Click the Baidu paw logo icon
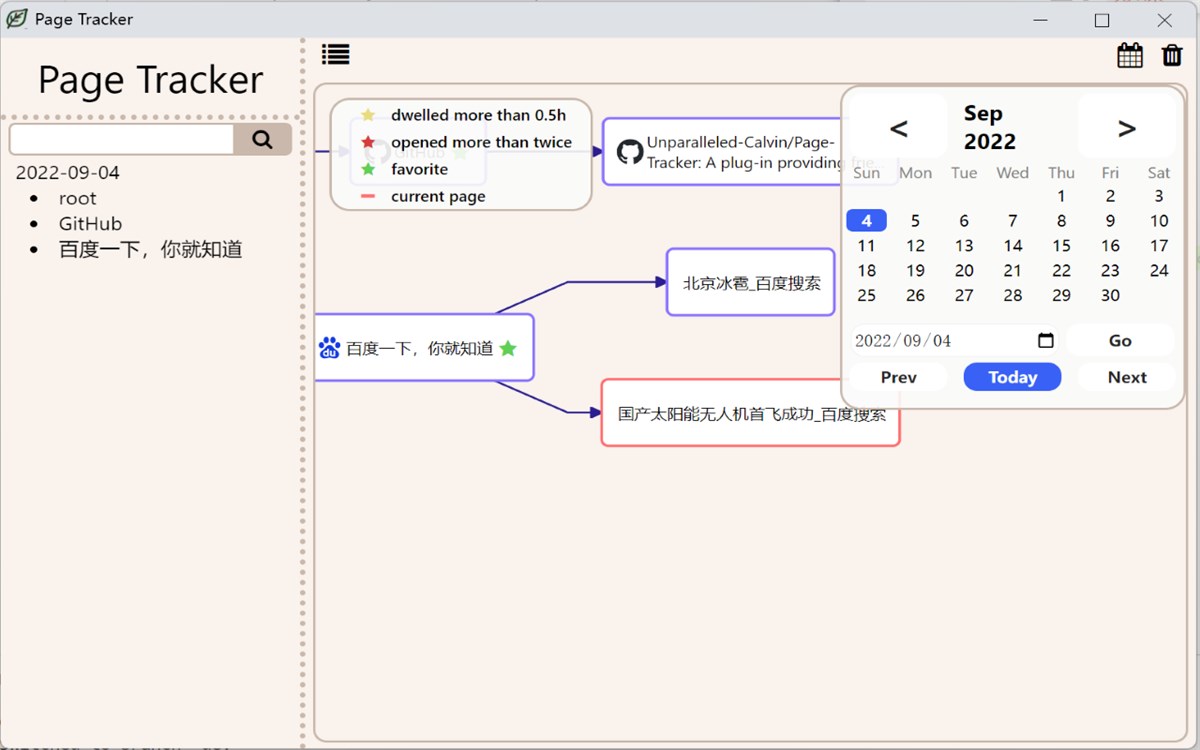 (x=330, y=347)
